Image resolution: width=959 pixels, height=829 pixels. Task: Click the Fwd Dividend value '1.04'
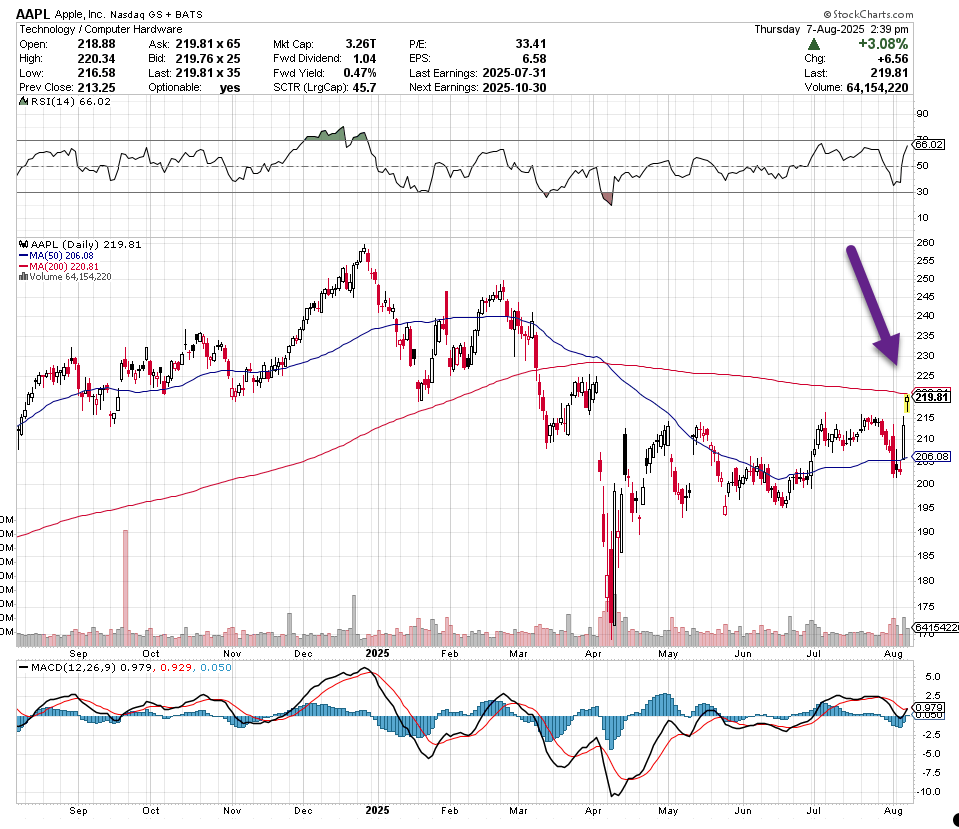(365, 59)
